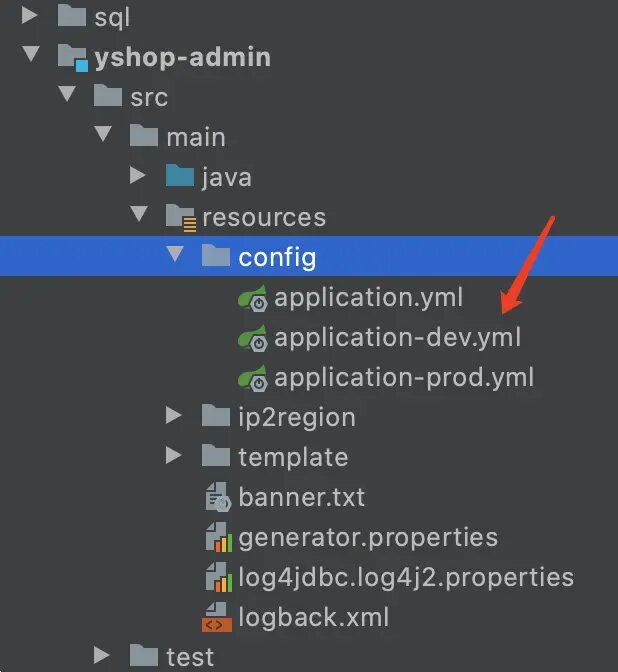Click the resources root folder icon
This screenshot has height=672, width=618.
click(181, 218)
